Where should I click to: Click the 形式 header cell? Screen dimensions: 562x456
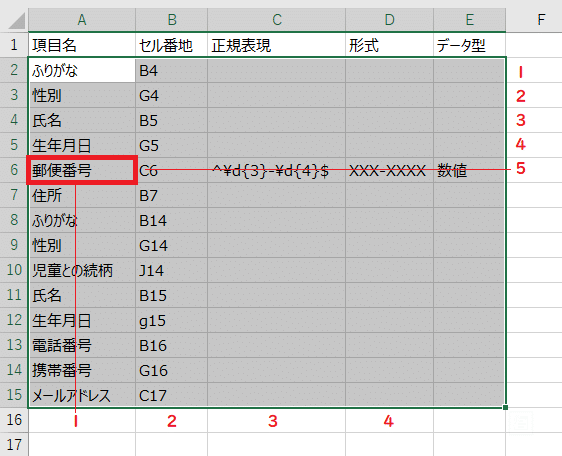(x=389, y=45)
